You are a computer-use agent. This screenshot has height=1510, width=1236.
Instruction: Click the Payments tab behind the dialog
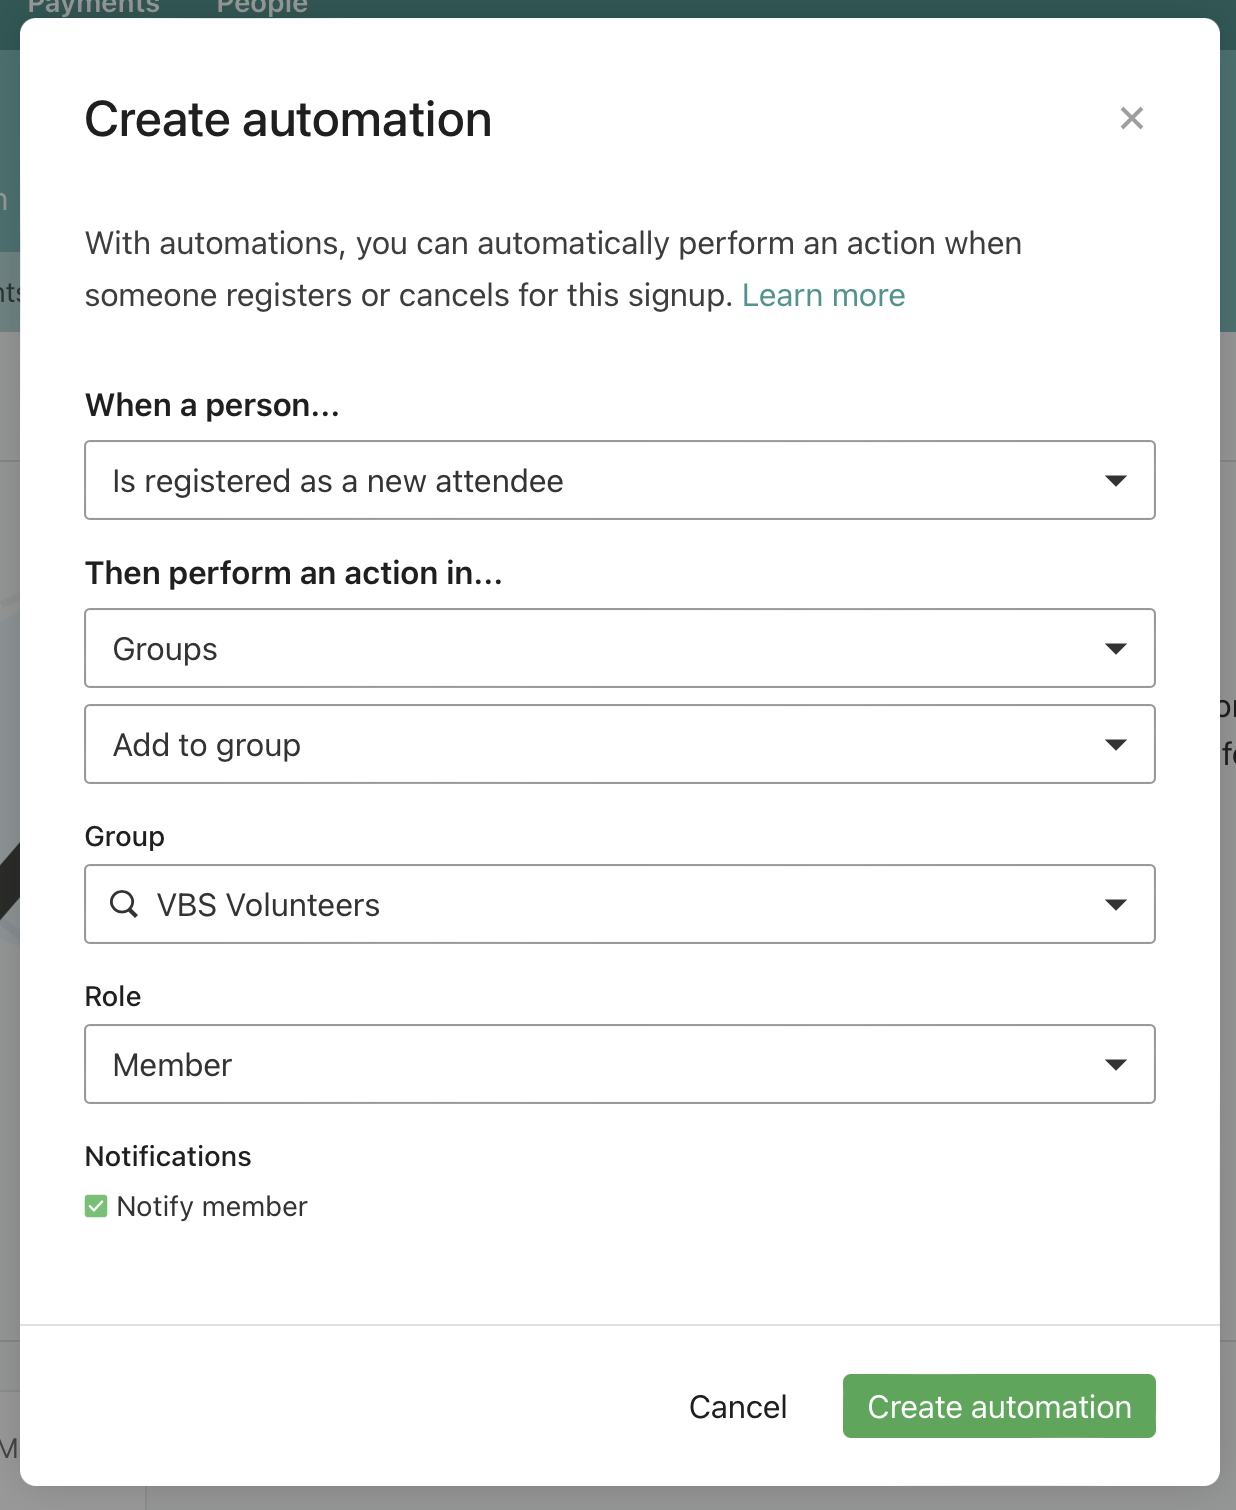[x=93, y=7]
